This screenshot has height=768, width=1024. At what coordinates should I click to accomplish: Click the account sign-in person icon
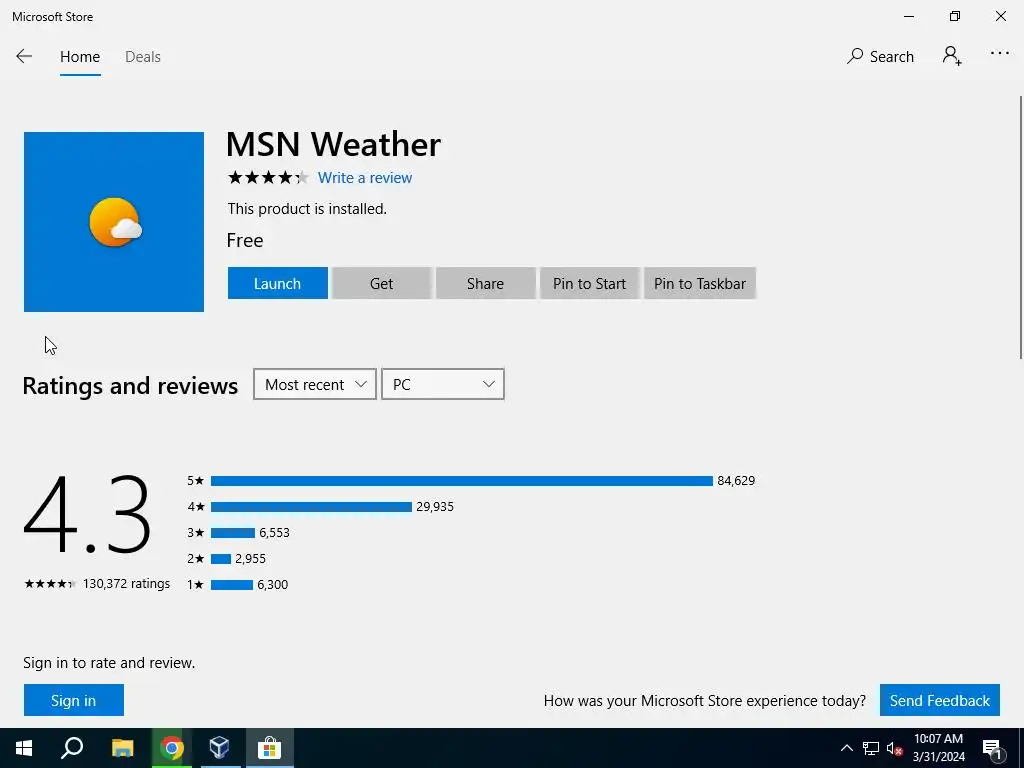(952, 56)
